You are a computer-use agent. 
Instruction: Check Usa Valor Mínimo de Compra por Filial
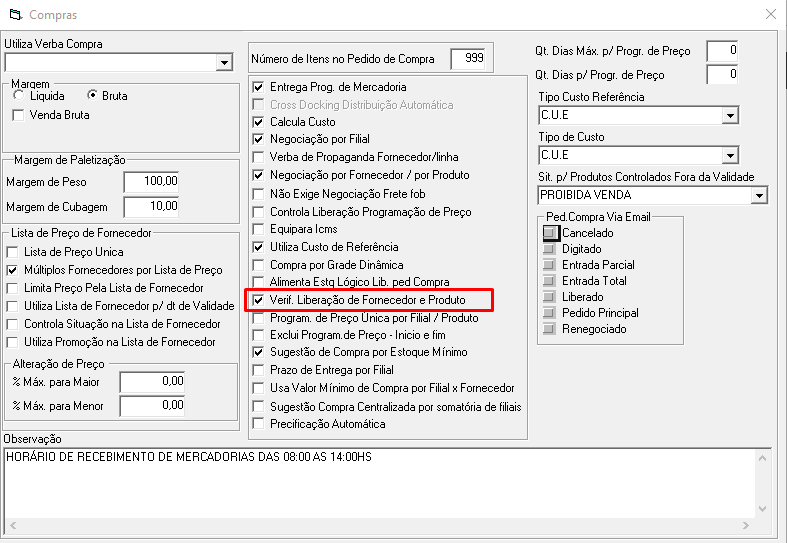pos(258,388)
